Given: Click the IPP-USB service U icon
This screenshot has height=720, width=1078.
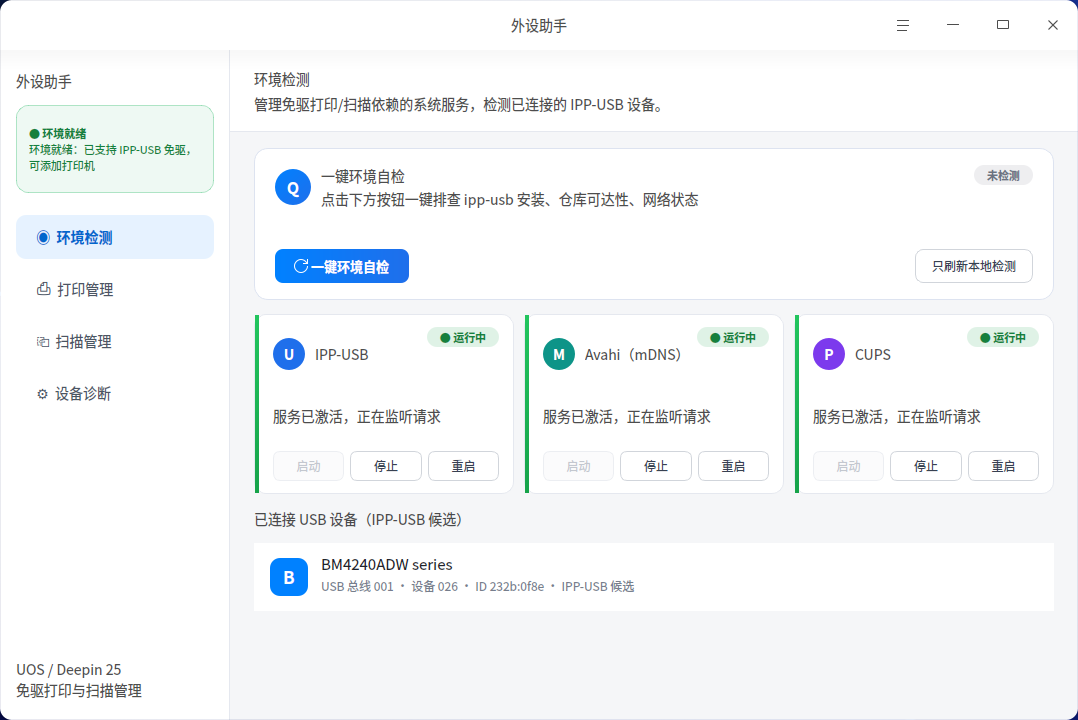Looking at the screenshot, I should click(x=289, y=354).
